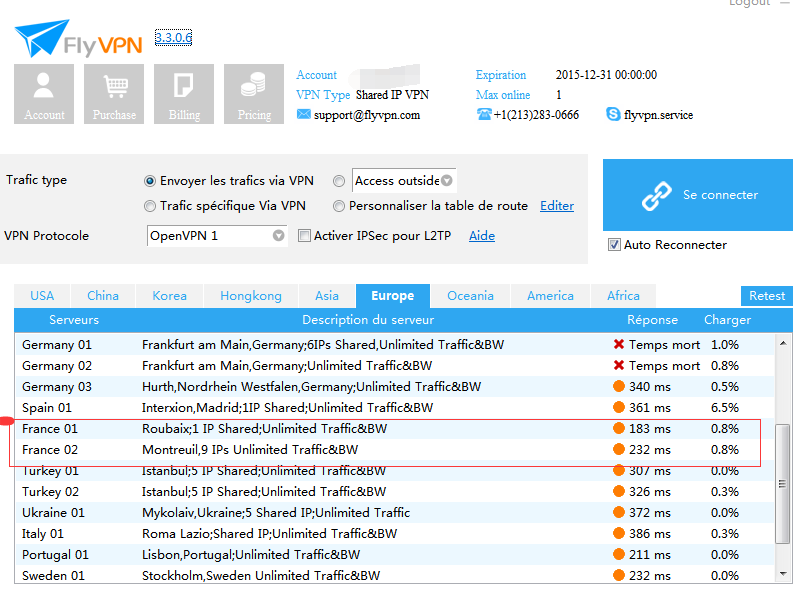Click the orange status dot for Spain 01
This screenshot has width=797, height=605.
pos(619,408)
